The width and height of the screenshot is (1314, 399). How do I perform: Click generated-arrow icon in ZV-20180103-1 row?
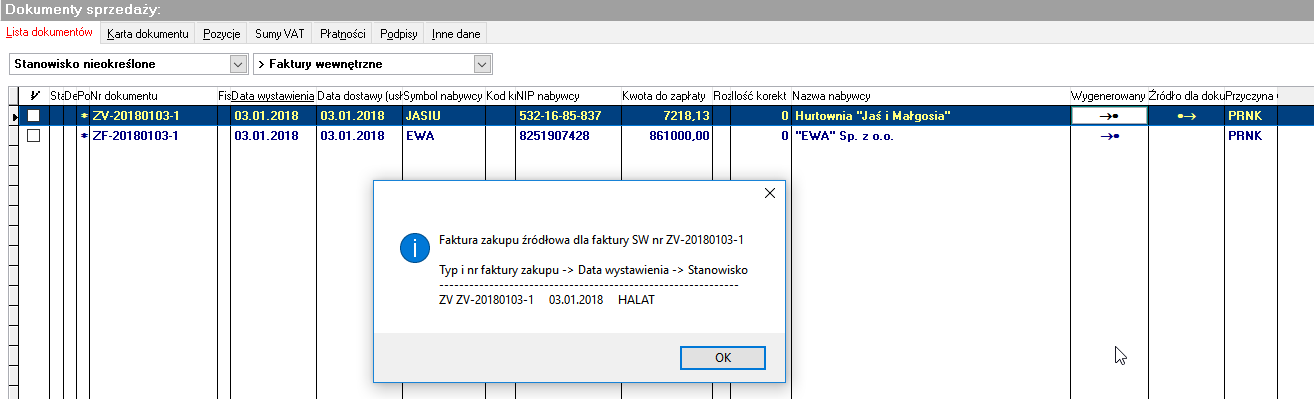tap(1108, 116)
